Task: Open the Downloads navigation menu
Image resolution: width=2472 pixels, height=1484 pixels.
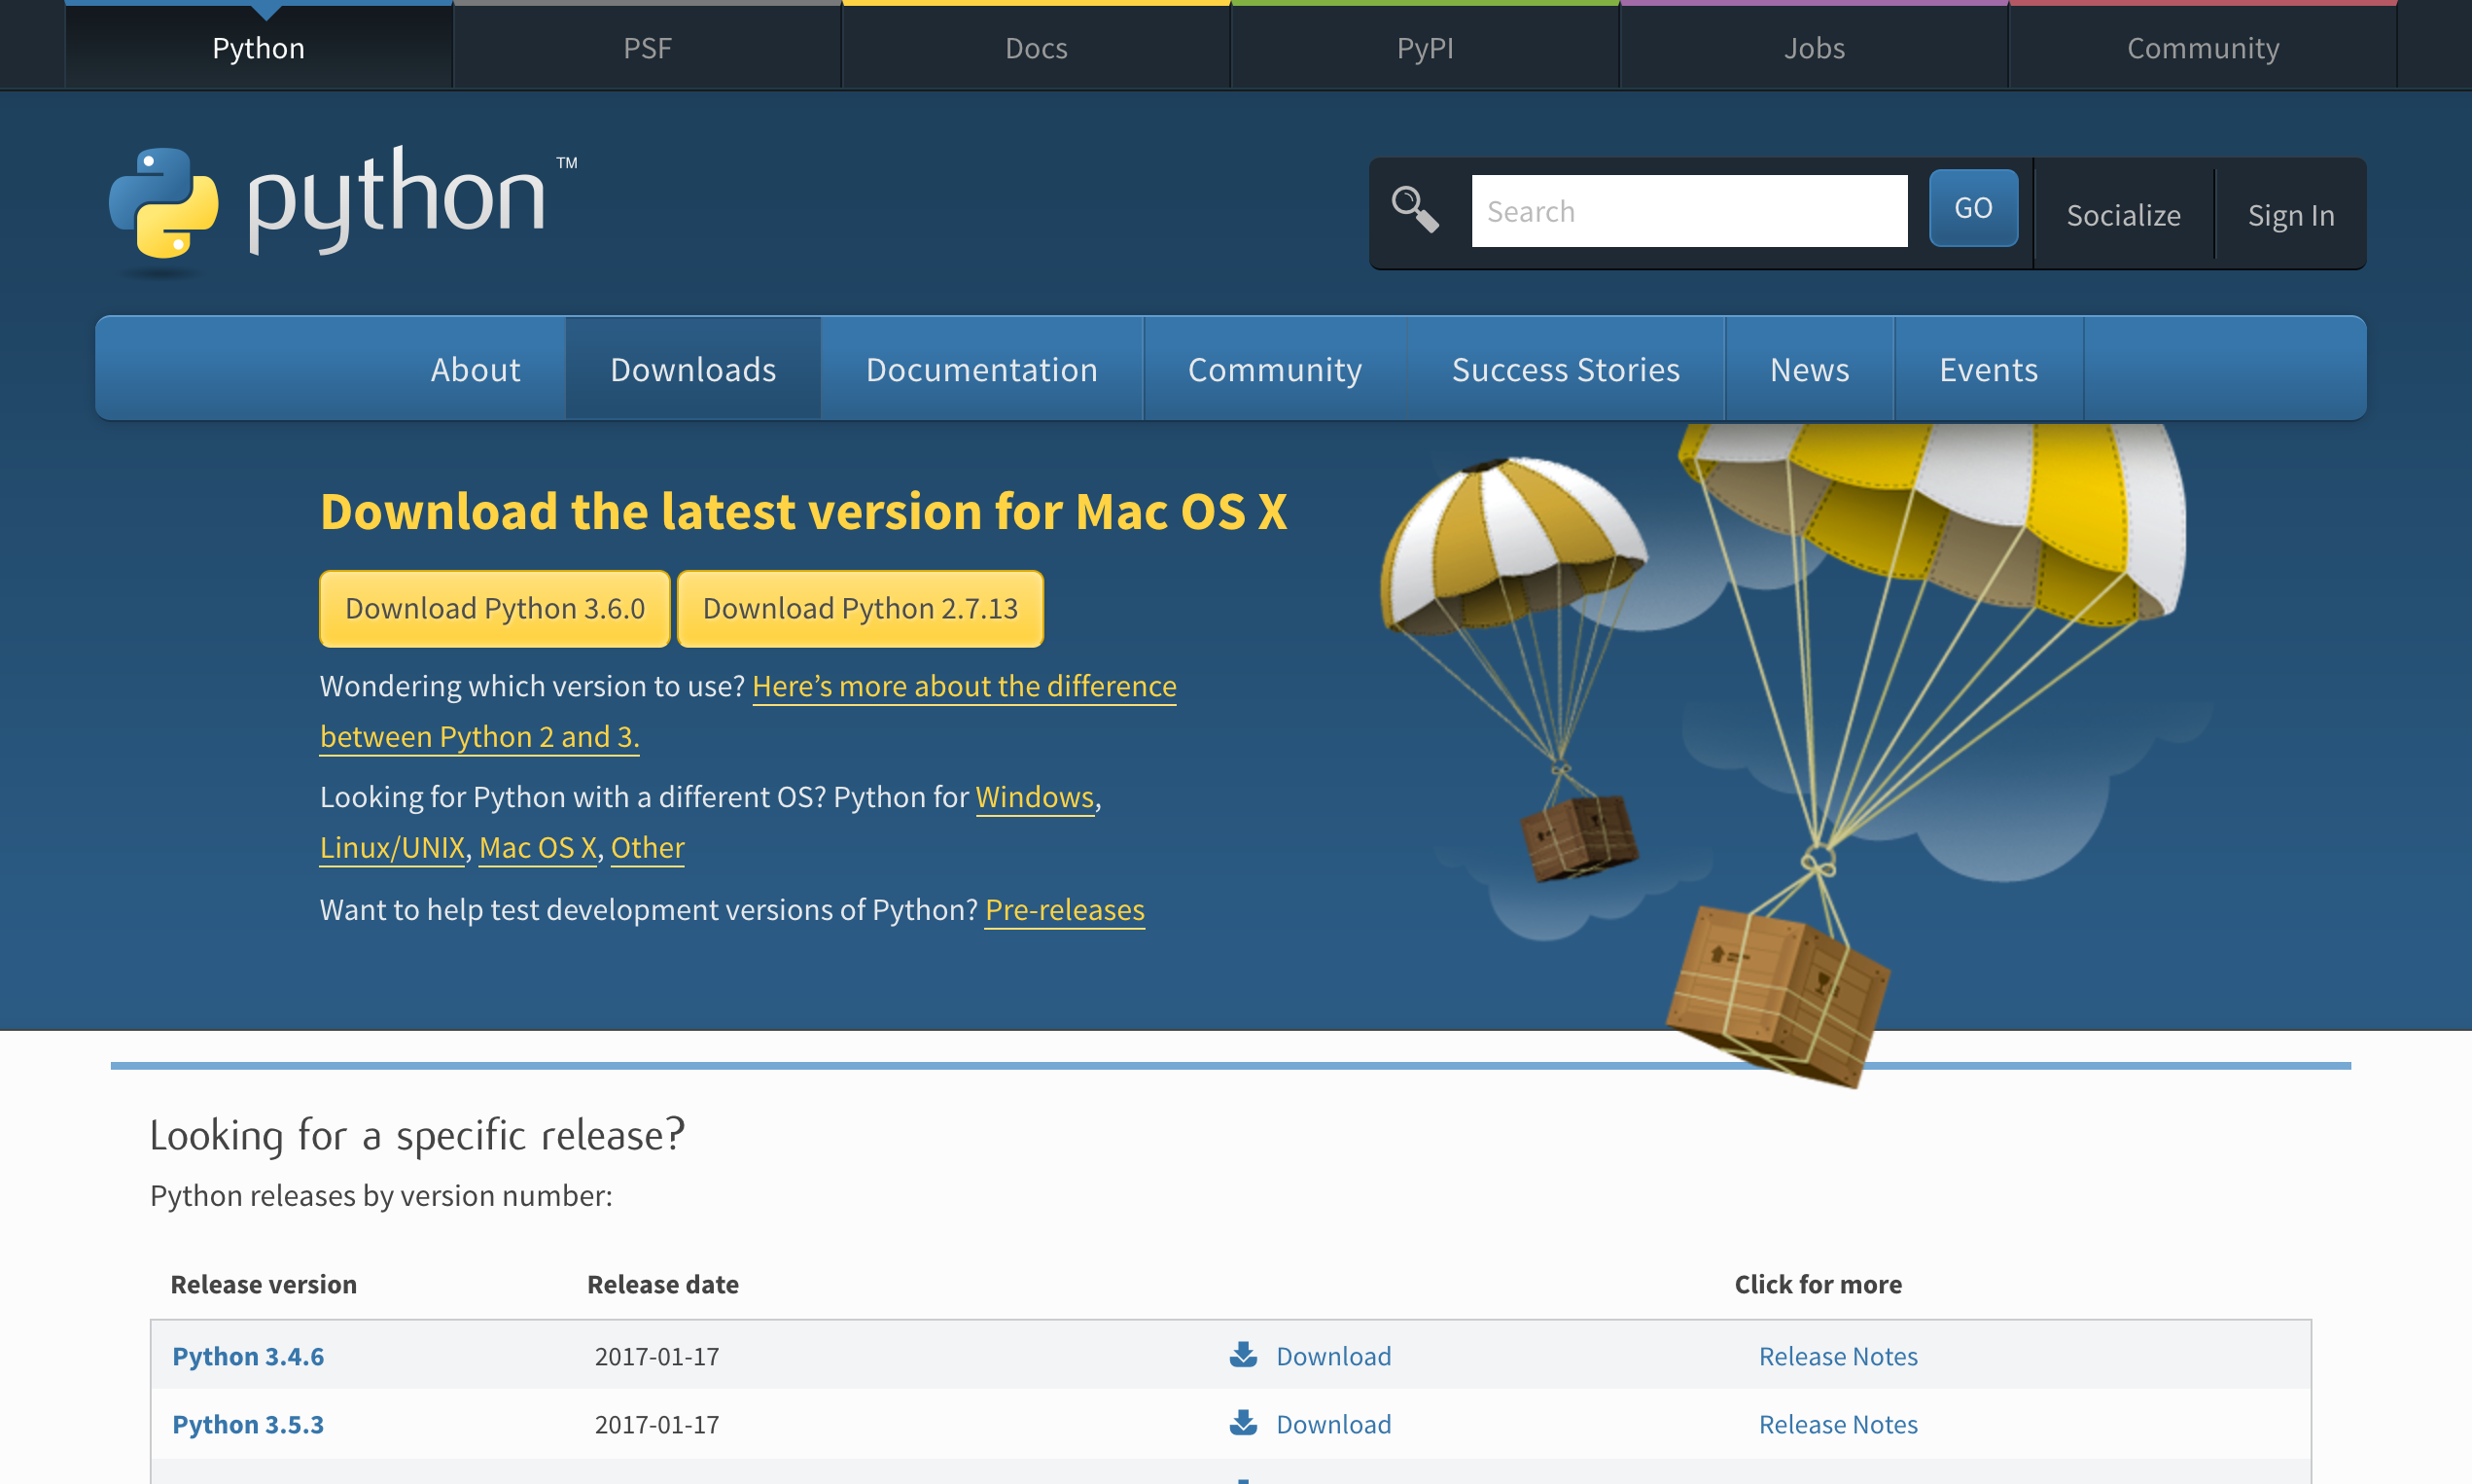Action: point(692,370)
